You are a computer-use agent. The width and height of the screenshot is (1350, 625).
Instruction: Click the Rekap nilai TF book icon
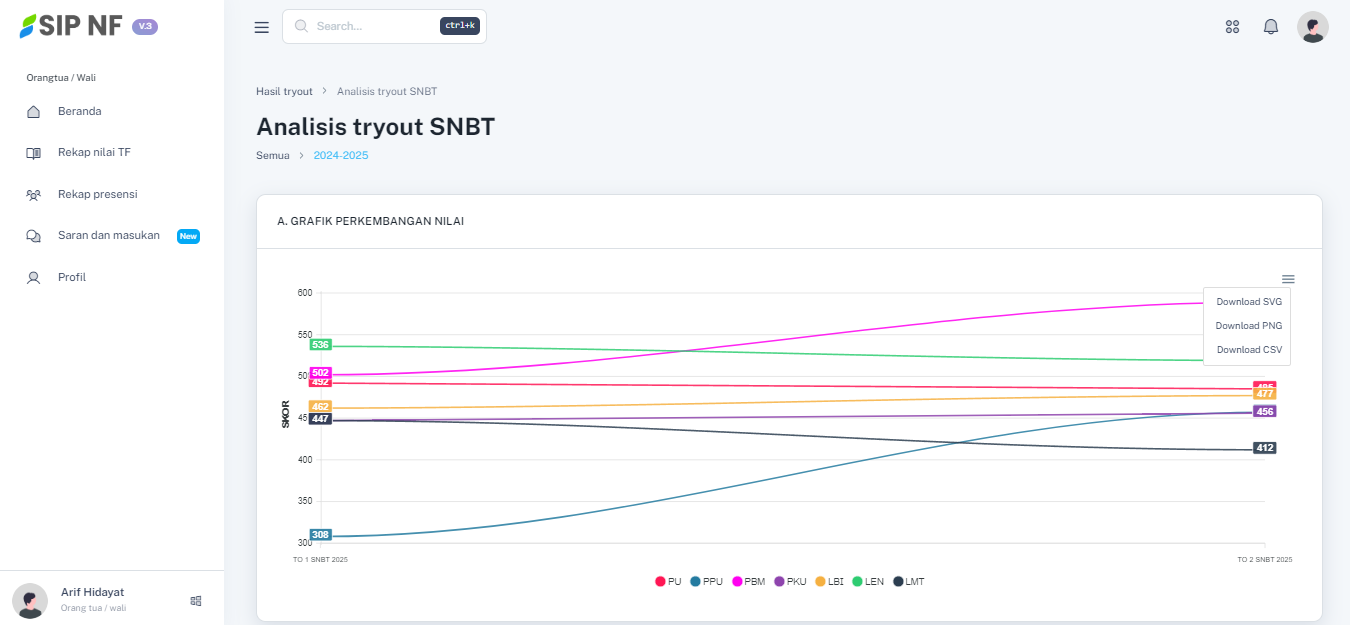(34, 153)
